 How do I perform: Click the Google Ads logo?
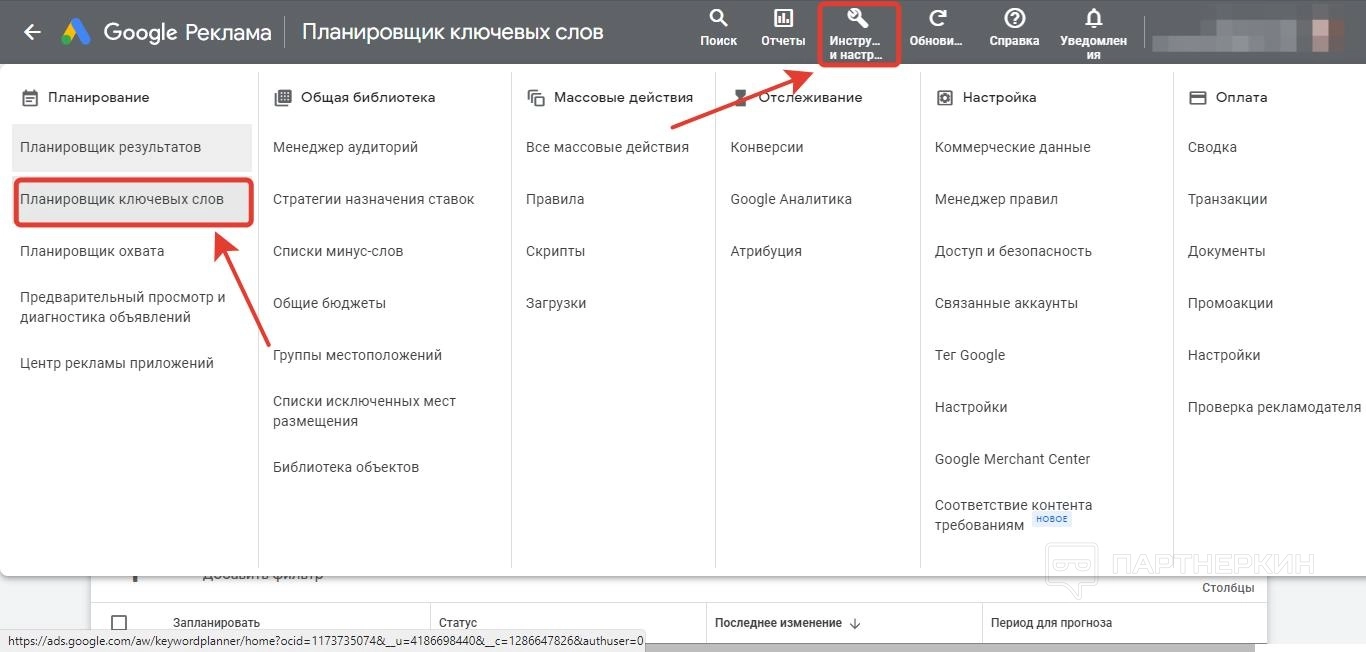click(77, 32)
